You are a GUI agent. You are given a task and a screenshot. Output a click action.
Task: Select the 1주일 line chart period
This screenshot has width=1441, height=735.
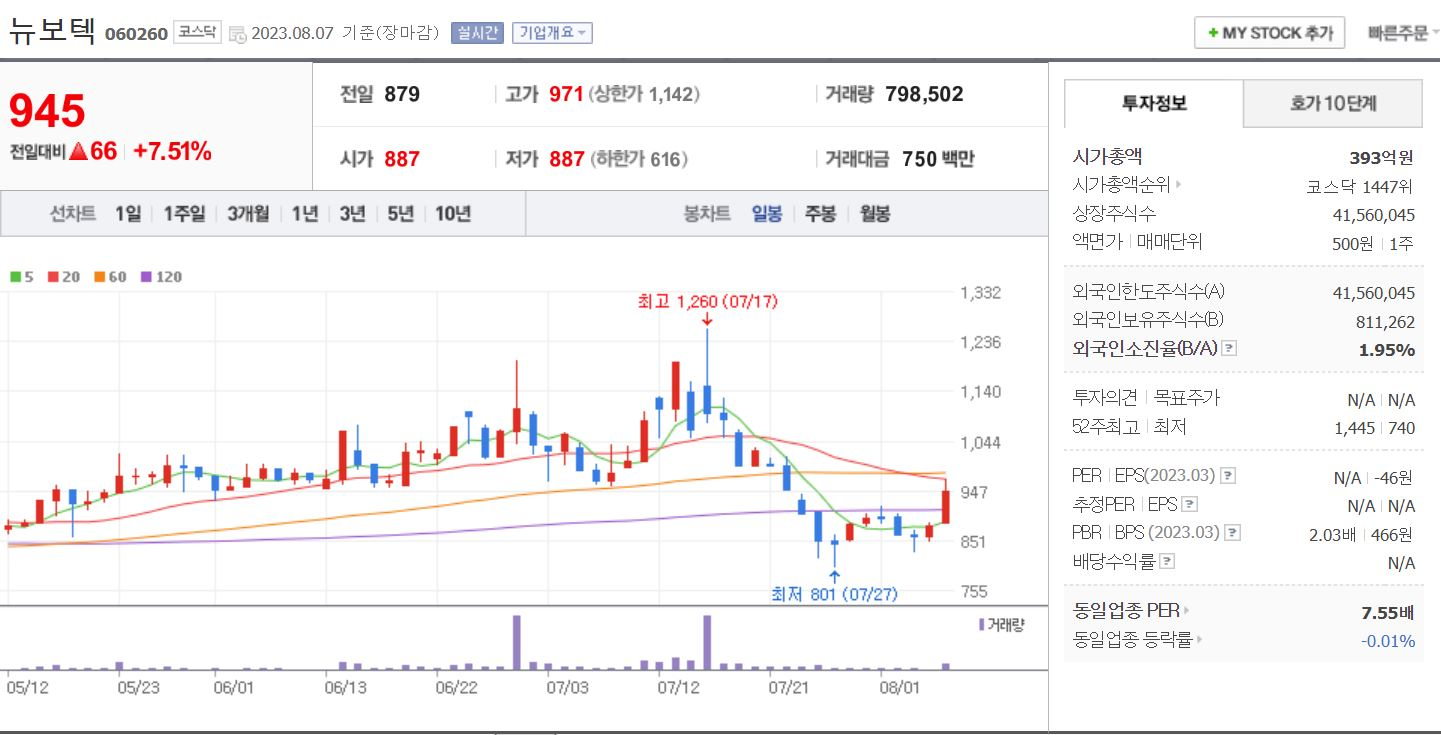point(184,214)
